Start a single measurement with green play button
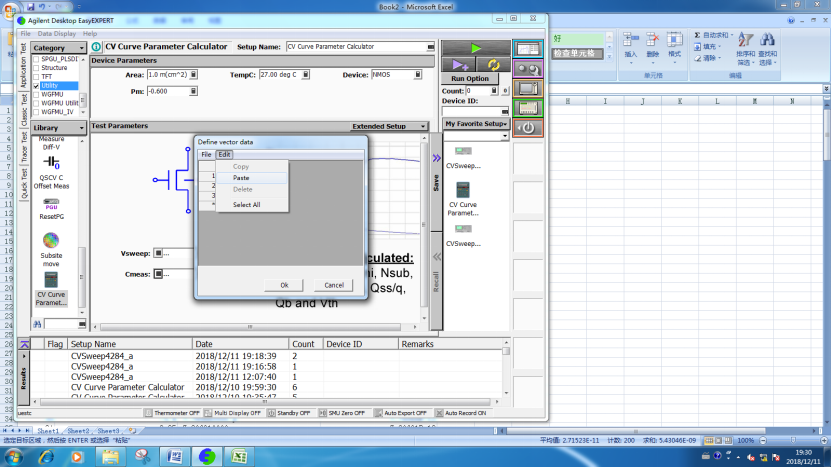The image size is (831, 468). pyautogui.click(x=475, y=48)
